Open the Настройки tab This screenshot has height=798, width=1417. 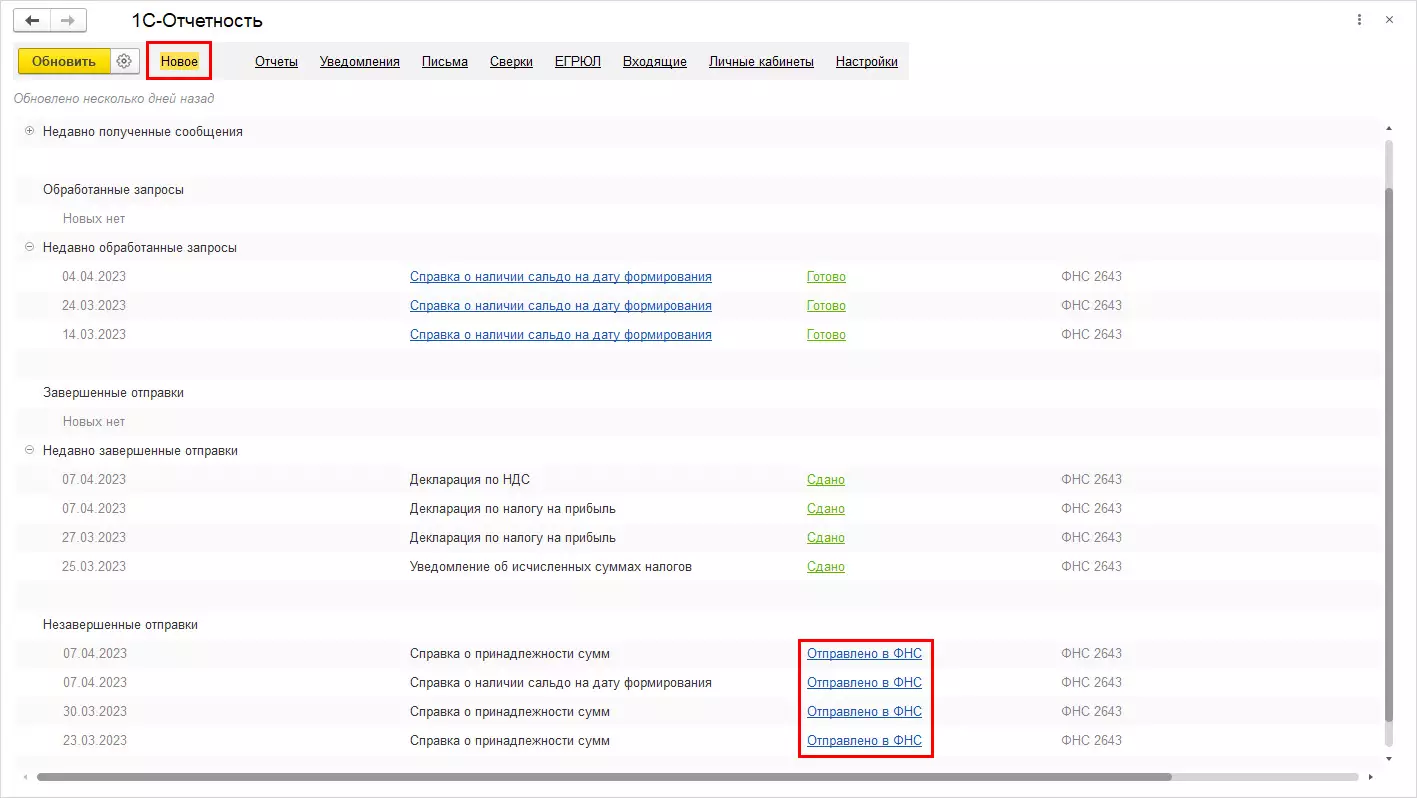(x=867, y=61)
